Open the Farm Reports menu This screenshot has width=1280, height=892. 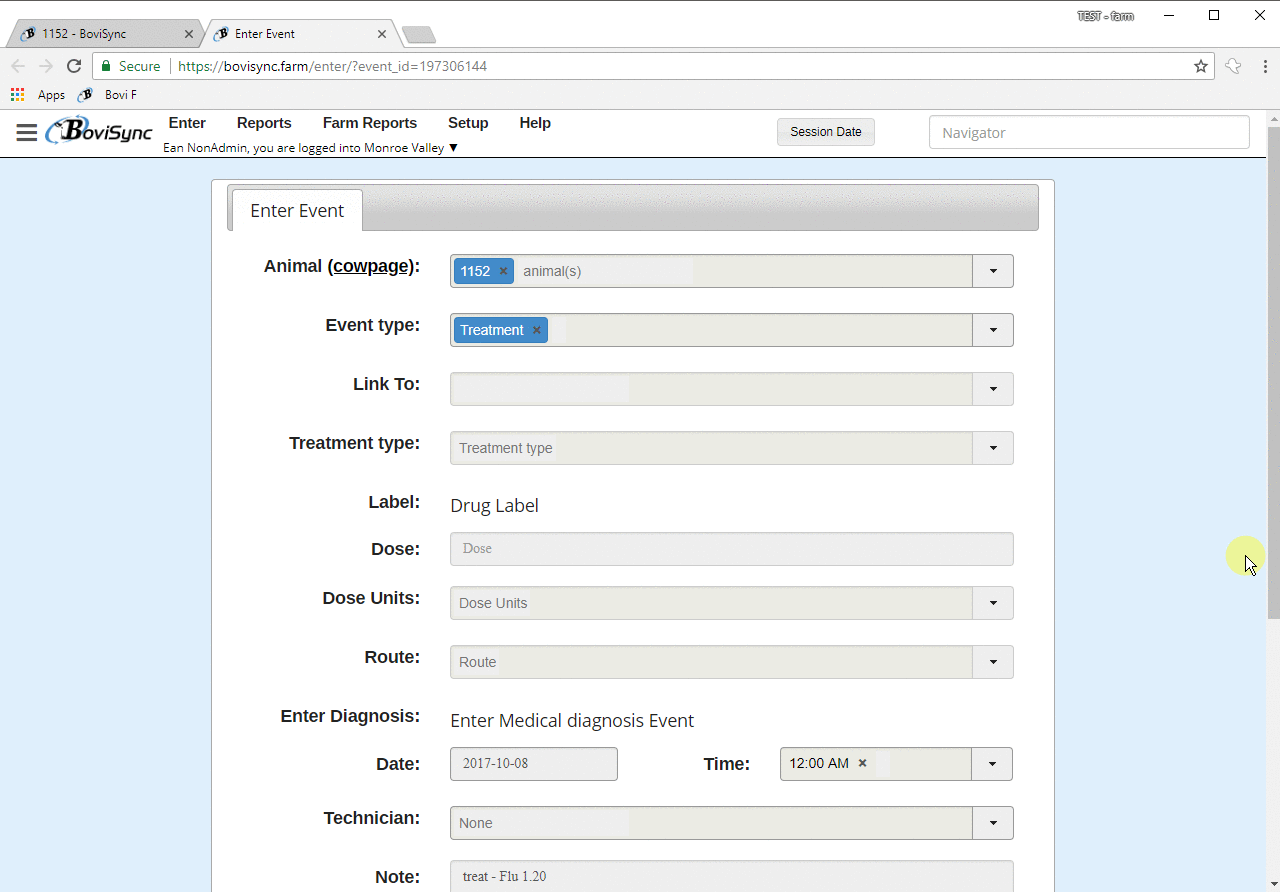pyautogui.click(x=370, y=123)
